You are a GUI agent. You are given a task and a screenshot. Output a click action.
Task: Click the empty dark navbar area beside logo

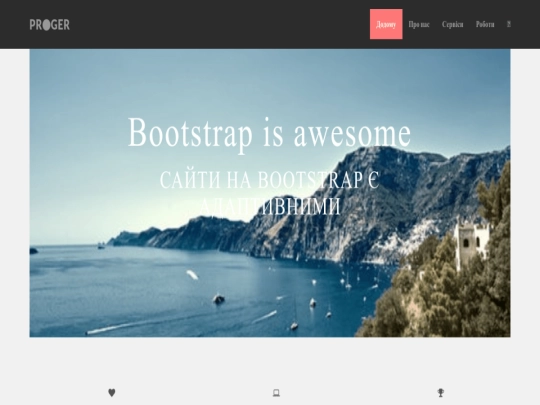220,24
